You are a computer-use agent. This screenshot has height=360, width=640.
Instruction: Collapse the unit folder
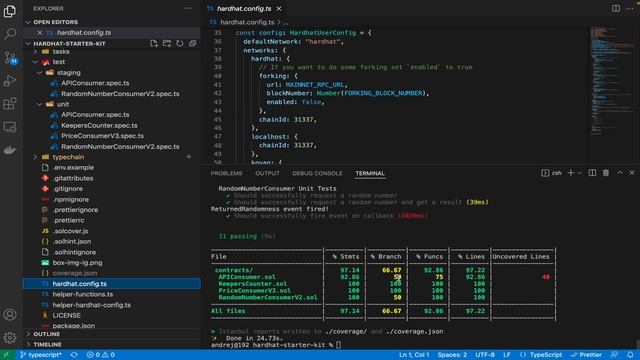point(111,104)
